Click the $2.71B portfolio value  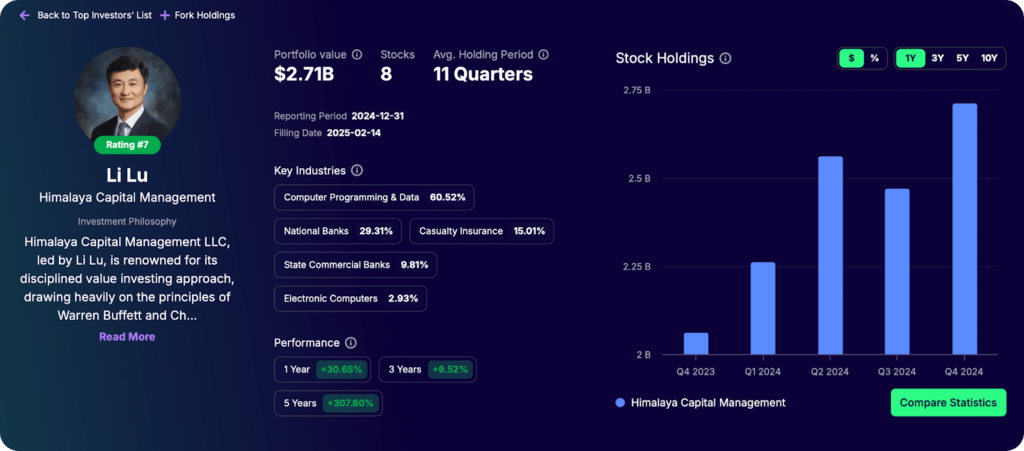(304, 74)
